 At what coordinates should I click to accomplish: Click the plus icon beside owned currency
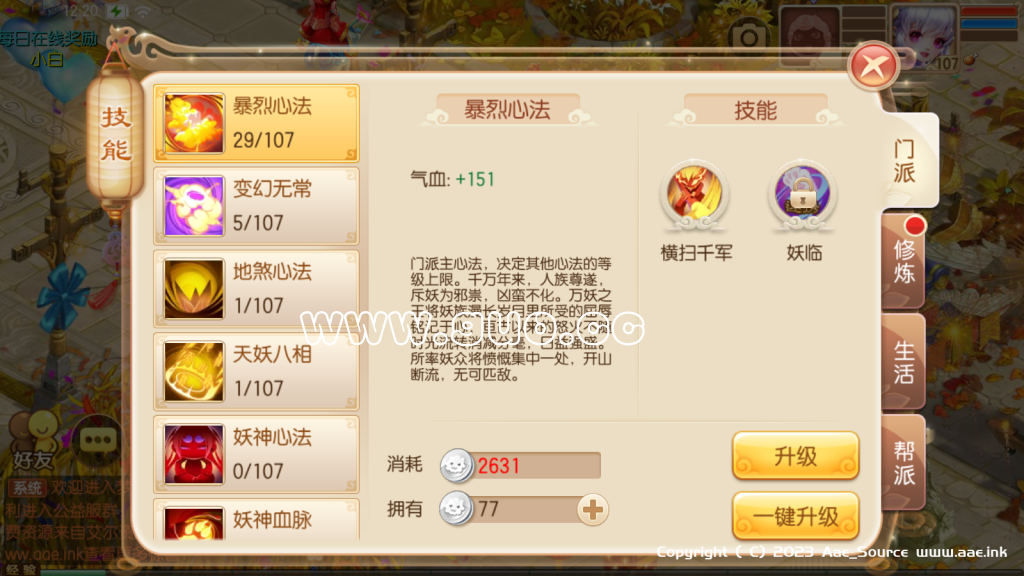[593, 509]
